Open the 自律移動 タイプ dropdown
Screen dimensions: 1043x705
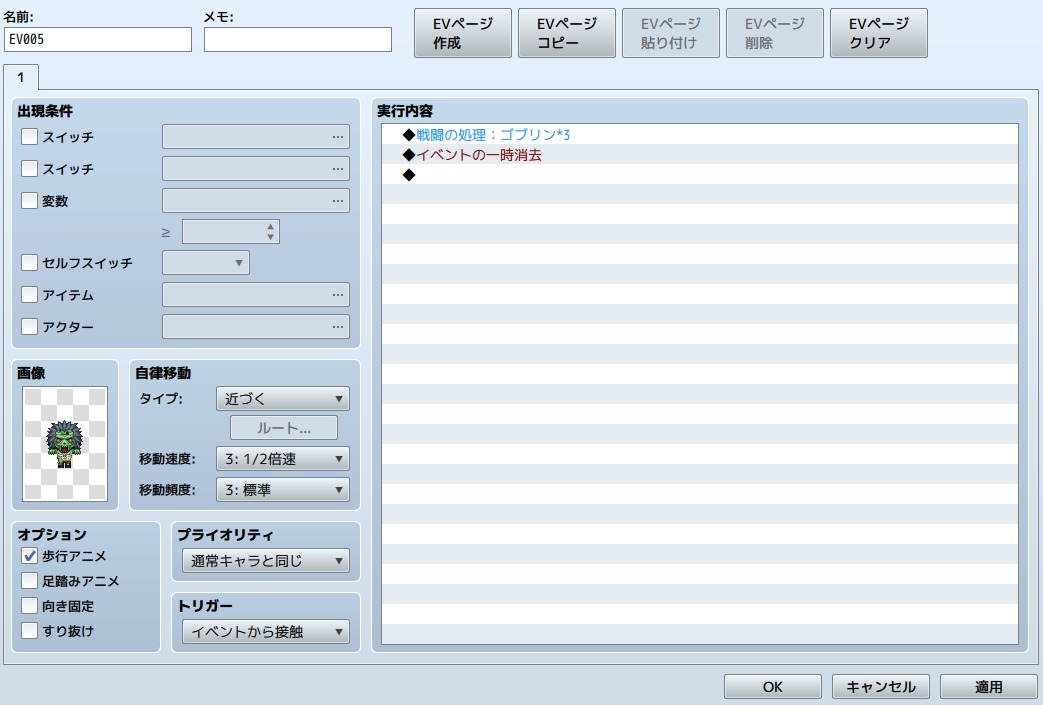click(282, 399)
